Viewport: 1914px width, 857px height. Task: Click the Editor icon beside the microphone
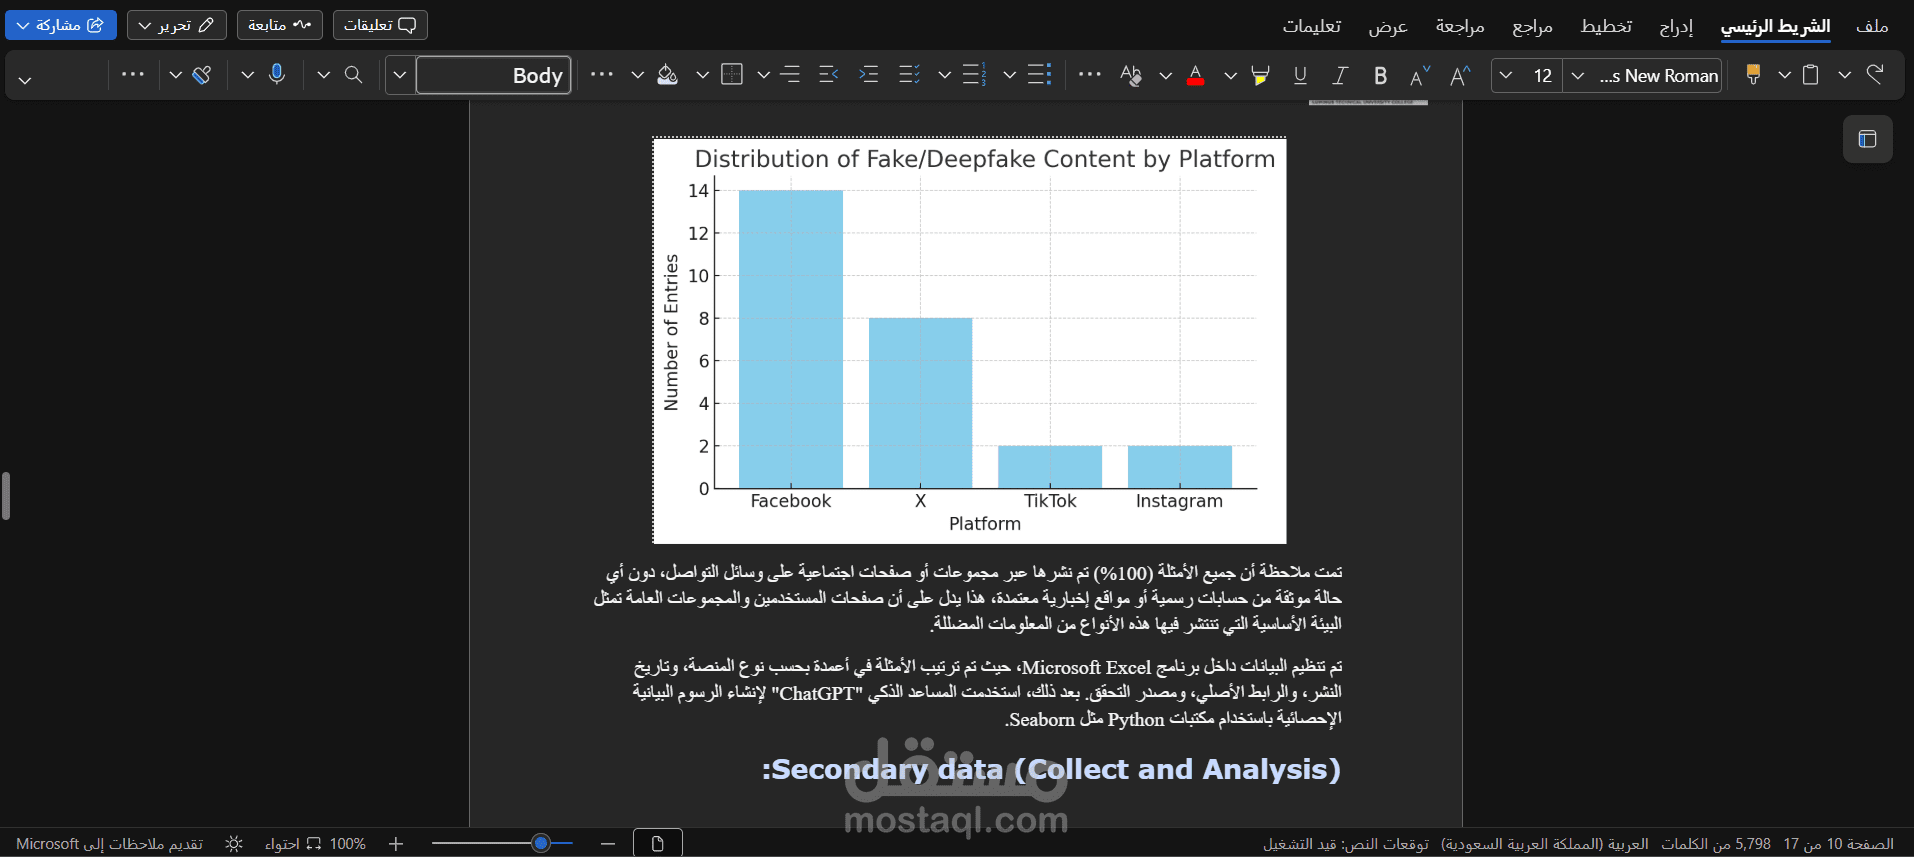(202, 74)
